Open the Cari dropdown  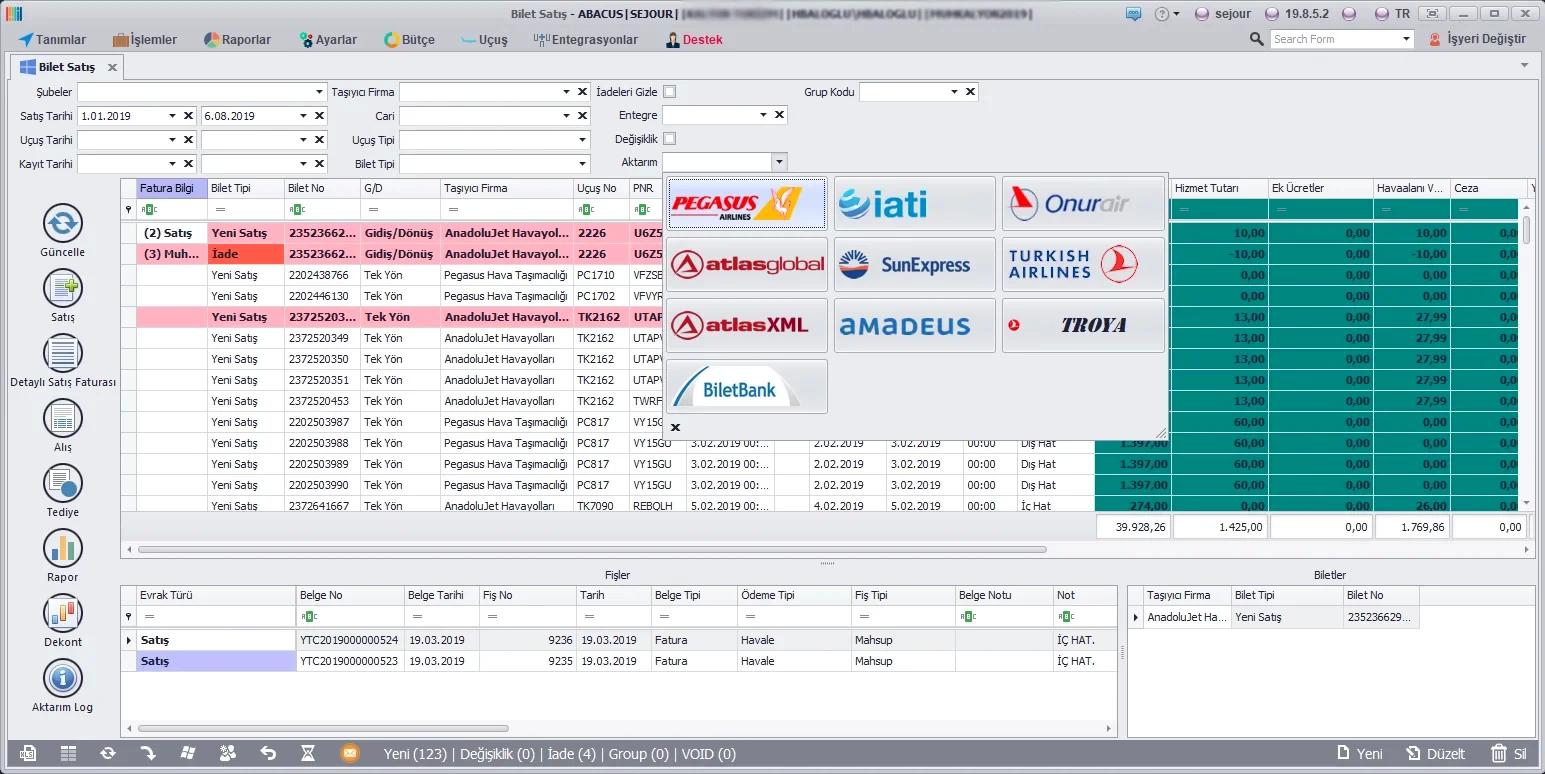[567, 116]
